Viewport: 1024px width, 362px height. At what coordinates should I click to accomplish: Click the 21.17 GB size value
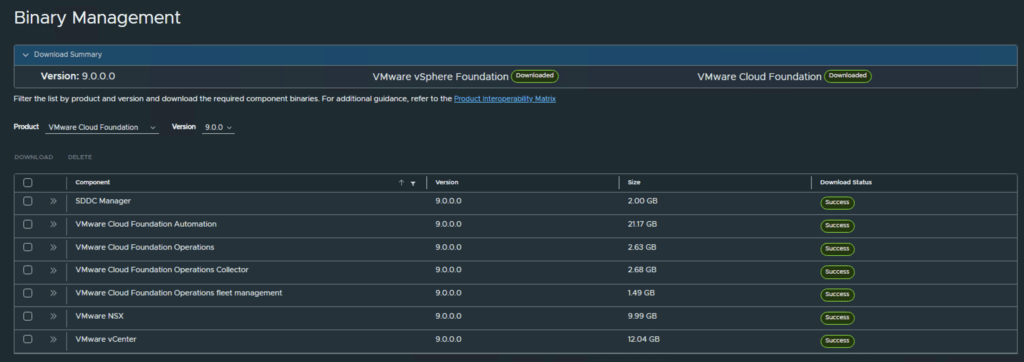642,224
